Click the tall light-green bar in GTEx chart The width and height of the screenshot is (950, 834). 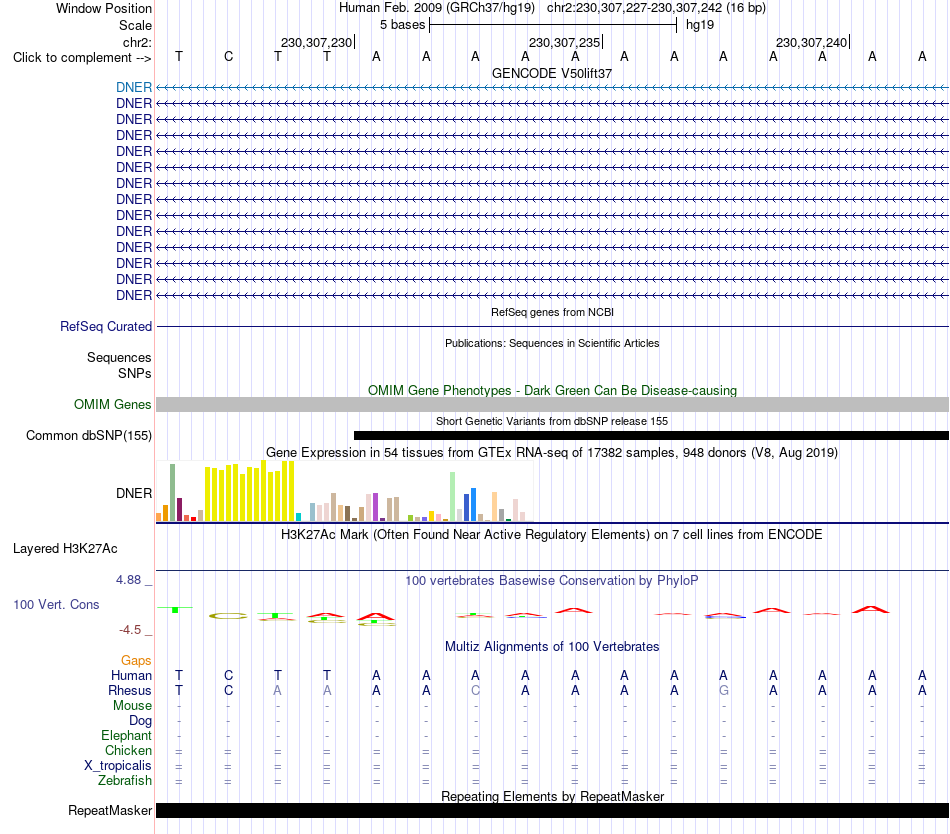pyautogui.click(x=453, y=497)
